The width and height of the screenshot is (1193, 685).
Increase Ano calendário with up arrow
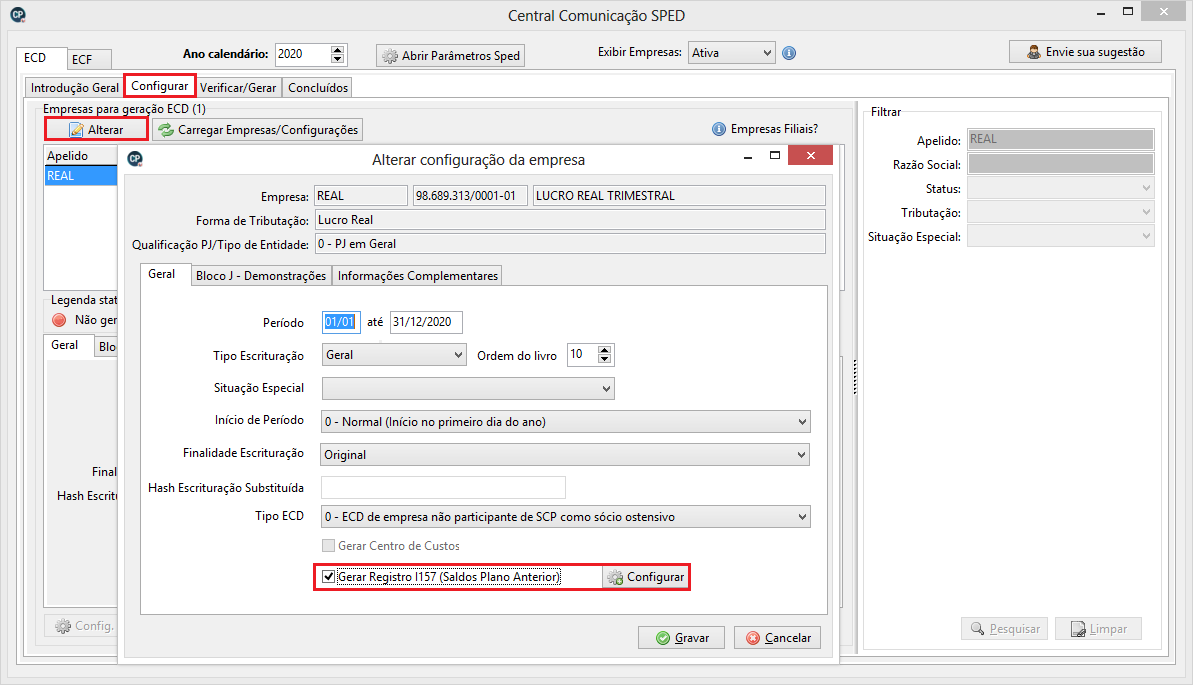(x=338, y=49)
